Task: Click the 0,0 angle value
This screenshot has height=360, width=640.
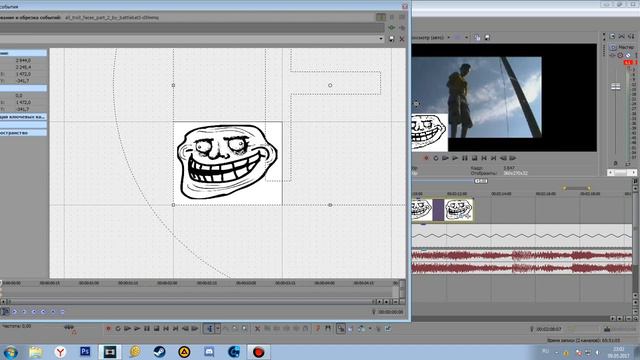Action: 19,96
